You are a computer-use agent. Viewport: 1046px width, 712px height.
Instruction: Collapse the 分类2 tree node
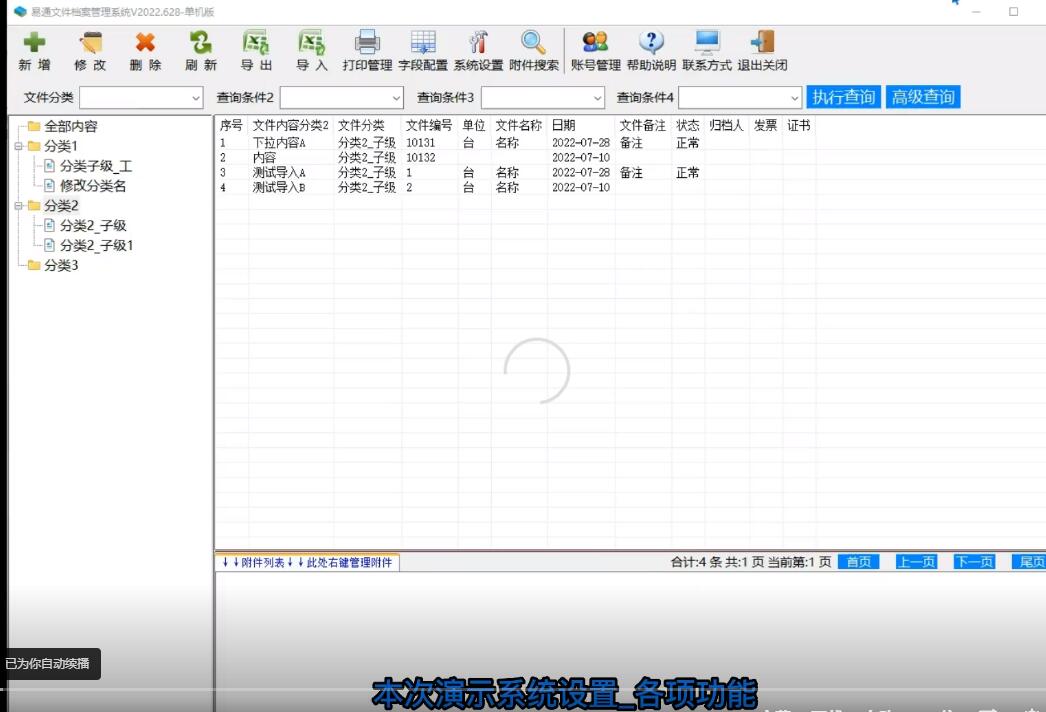coord(19,206)
